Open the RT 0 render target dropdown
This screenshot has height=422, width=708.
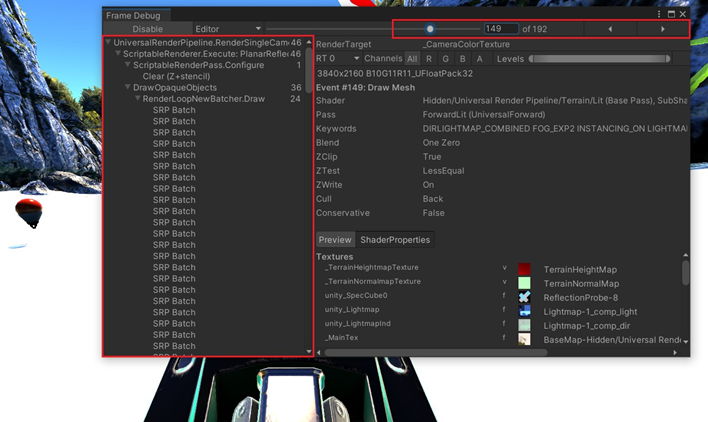(x=338, y=59)
